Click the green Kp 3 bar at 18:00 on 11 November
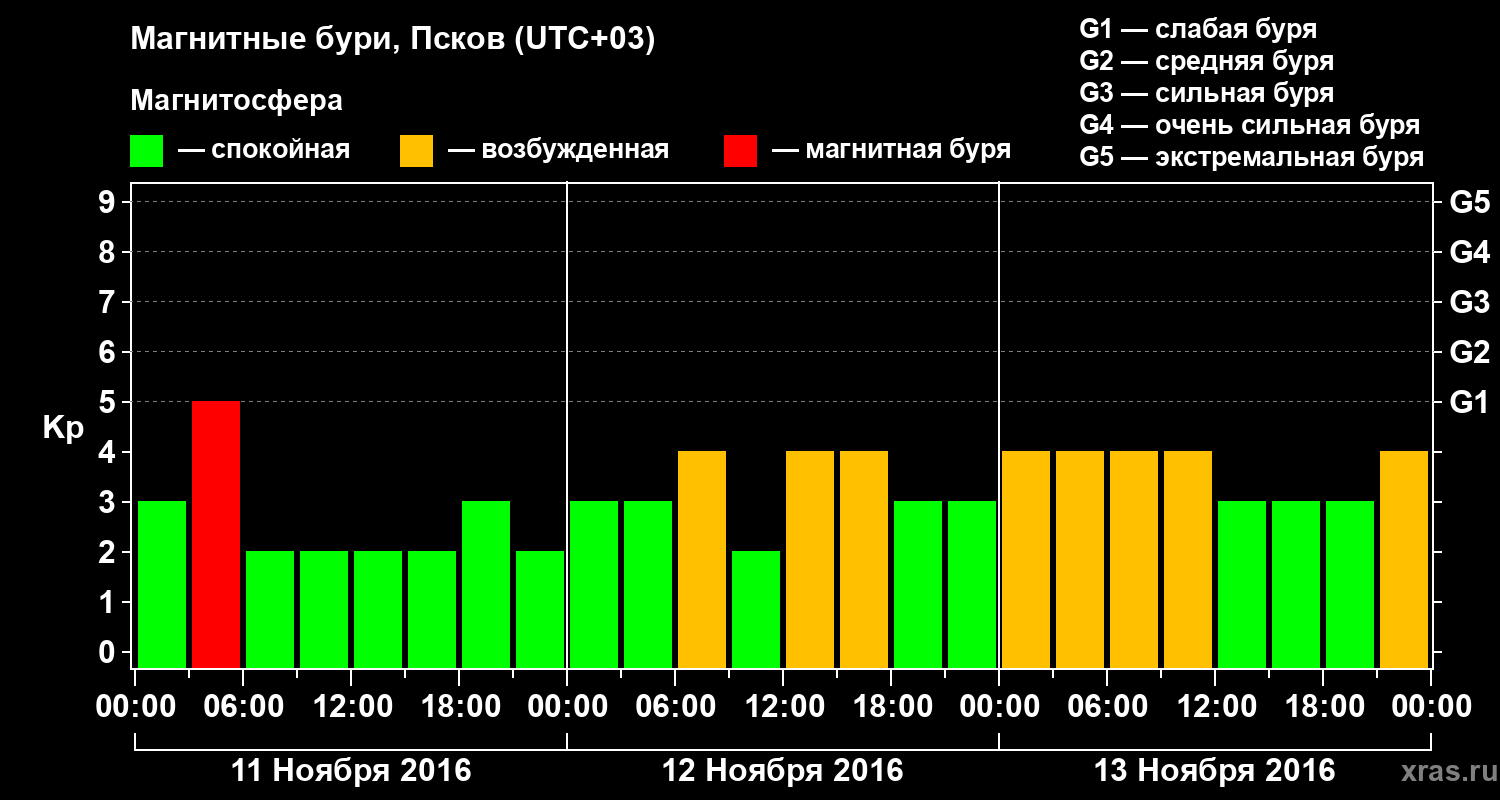Viewport: 1500px width, 800px height. pos(486,584)
